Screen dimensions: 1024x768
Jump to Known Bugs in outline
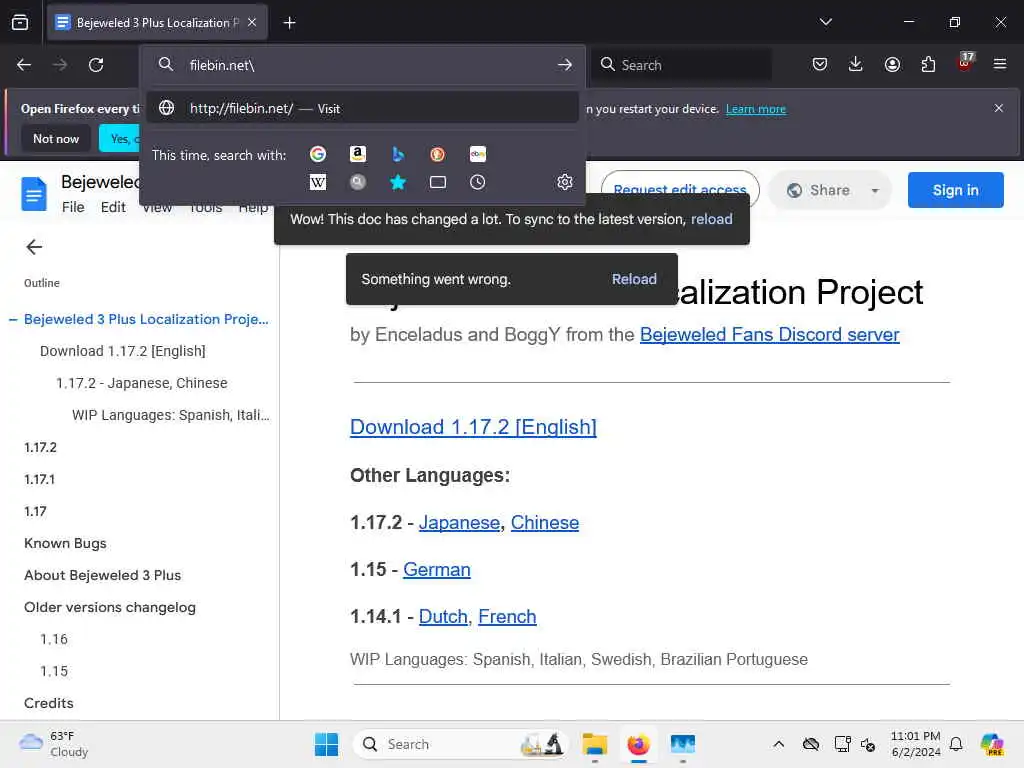tap(65, 543)
